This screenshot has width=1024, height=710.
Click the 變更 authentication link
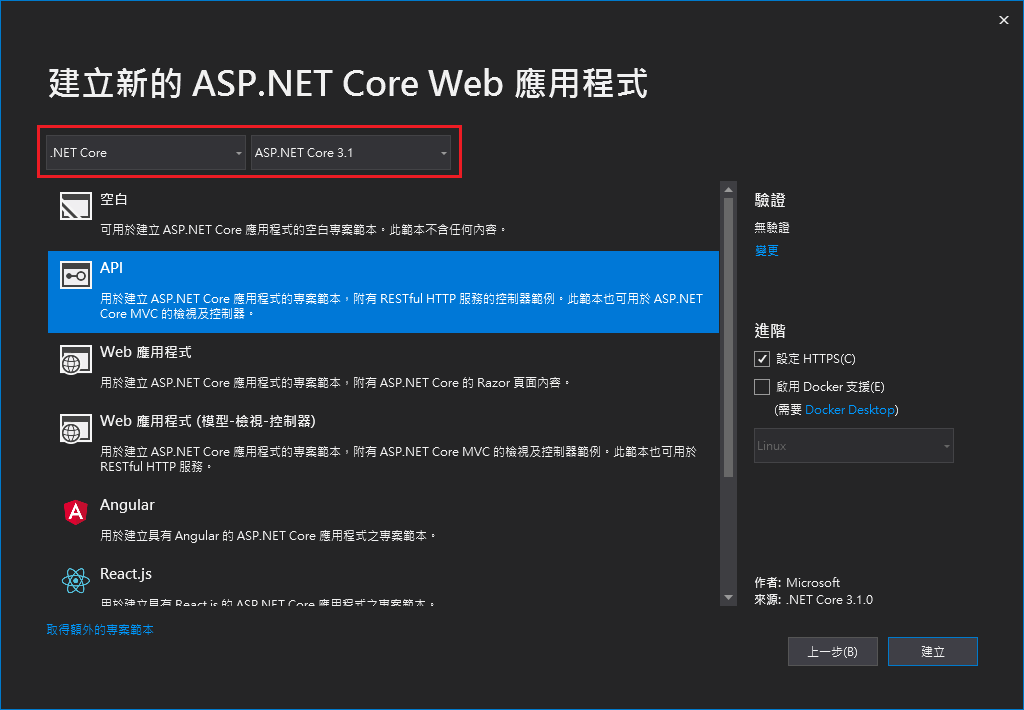(x=767, y=251)
